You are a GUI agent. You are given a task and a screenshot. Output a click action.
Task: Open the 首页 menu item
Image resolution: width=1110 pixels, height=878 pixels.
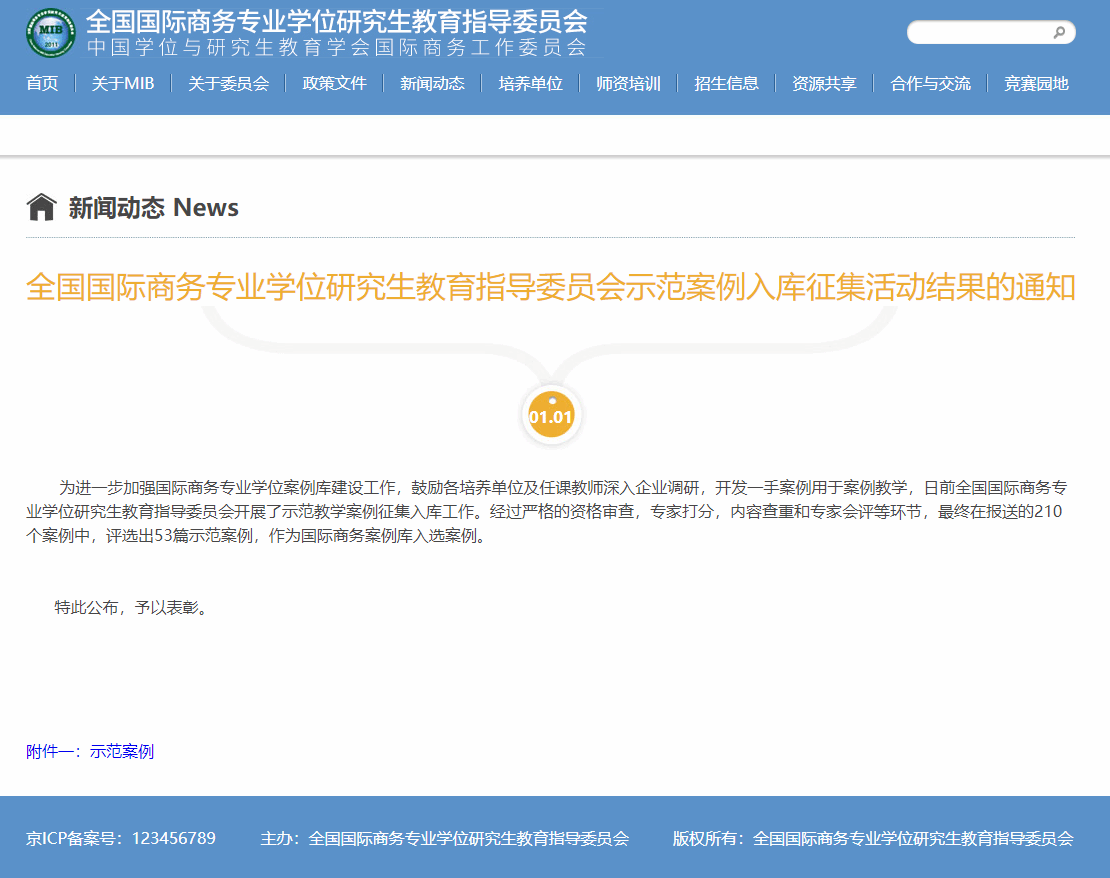(42, 84)
